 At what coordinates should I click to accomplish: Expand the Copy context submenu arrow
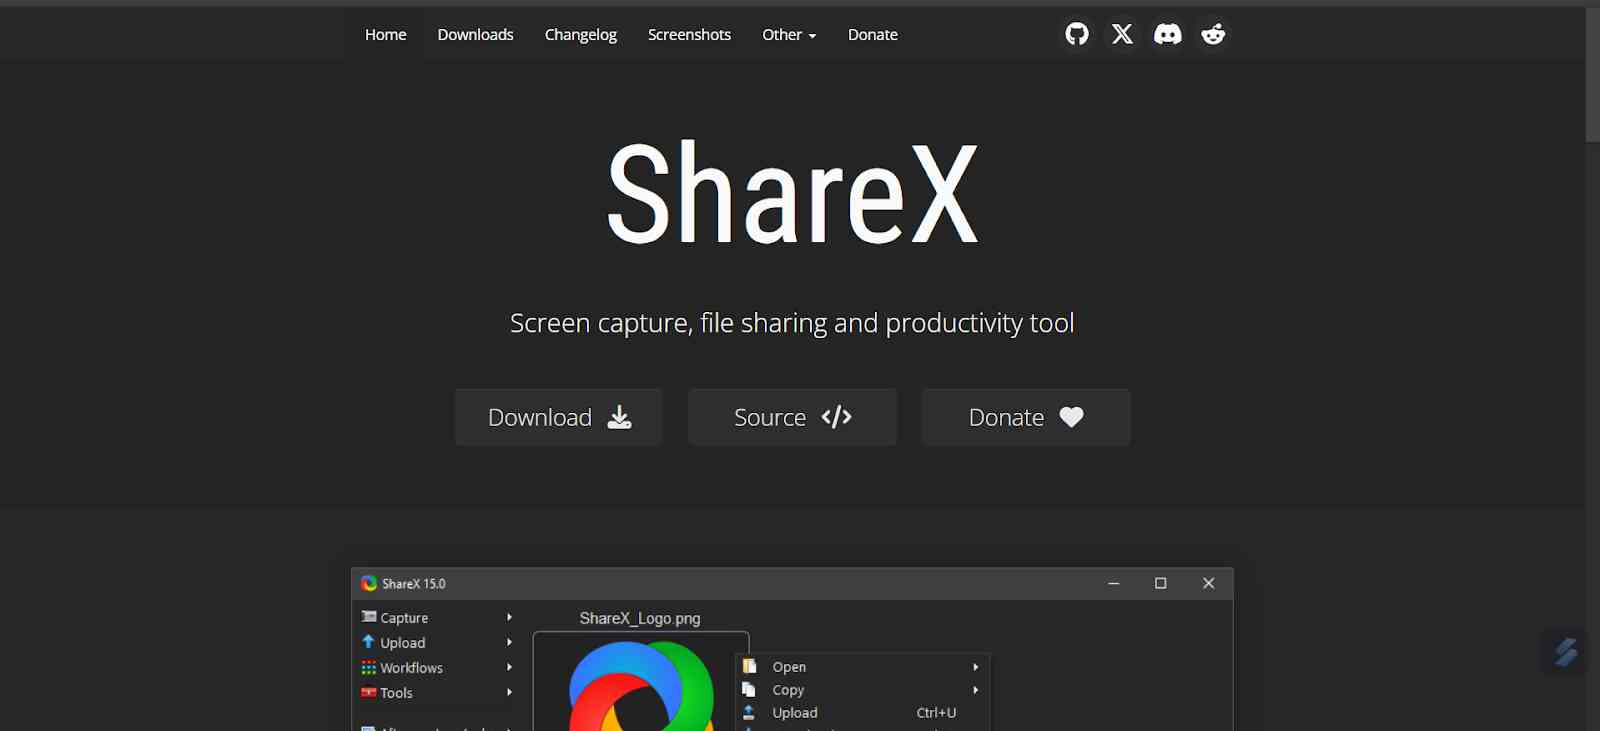975,689
